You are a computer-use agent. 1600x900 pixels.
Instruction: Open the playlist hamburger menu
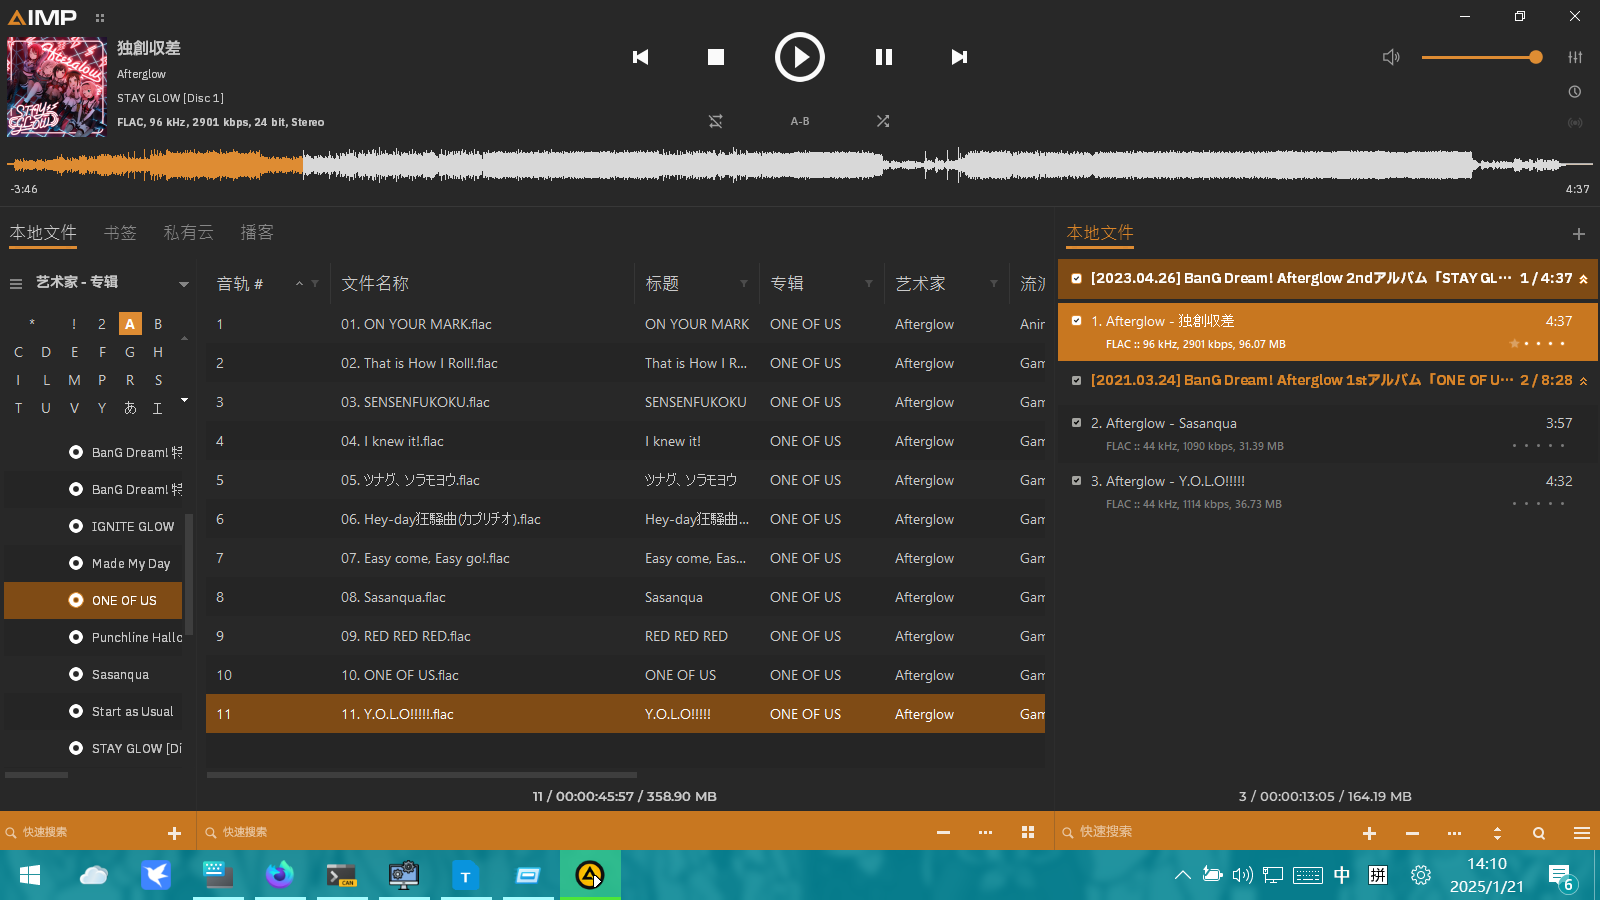(1582, 833)
